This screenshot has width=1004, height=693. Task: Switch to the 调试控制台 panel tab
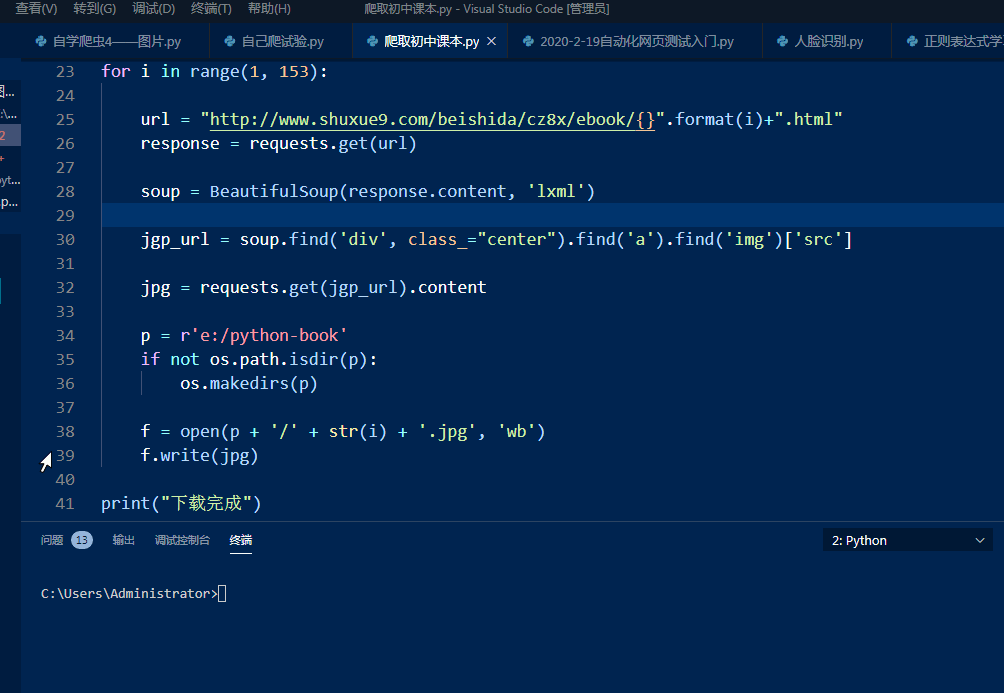pyautogui.click(x=181, y=539)
